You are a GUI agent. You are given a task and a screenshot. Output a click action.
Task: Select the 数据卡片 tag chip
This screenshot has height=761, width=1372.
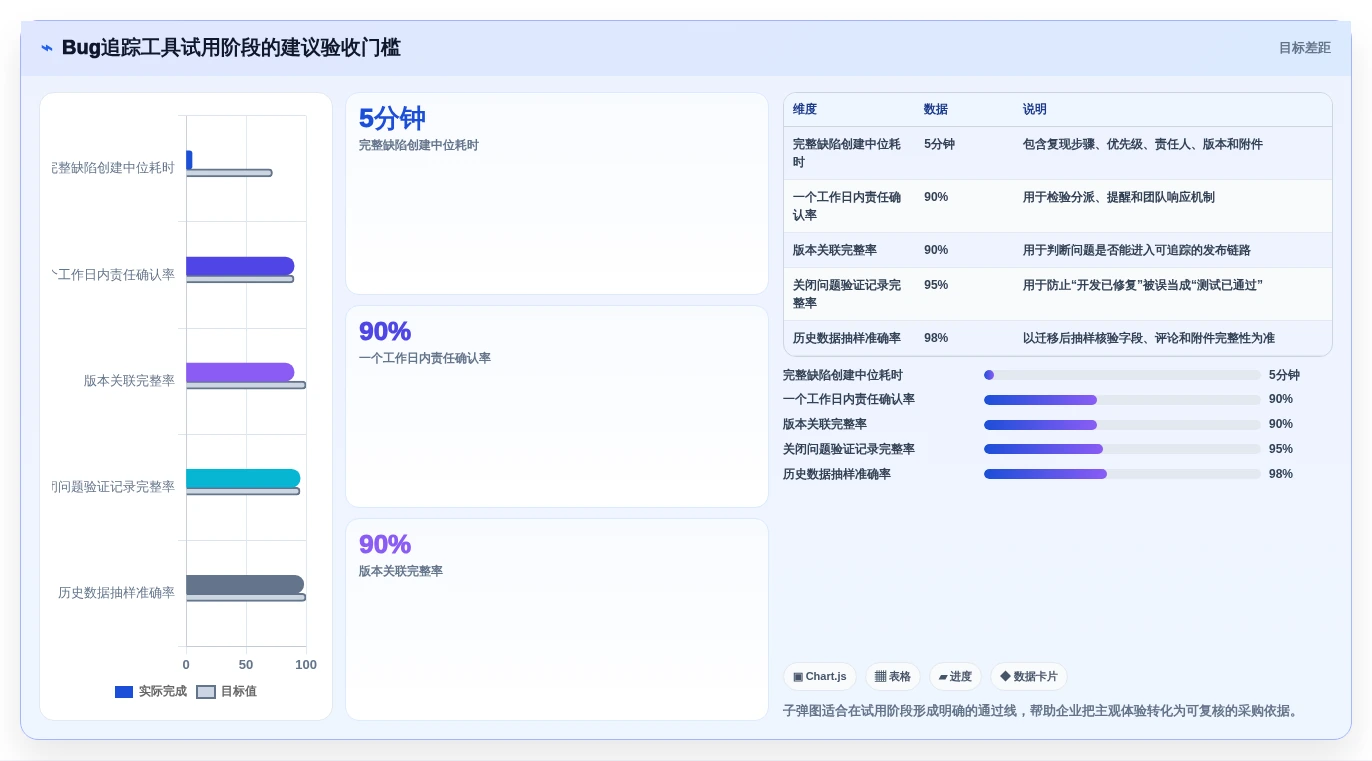tap(1029, 677)
